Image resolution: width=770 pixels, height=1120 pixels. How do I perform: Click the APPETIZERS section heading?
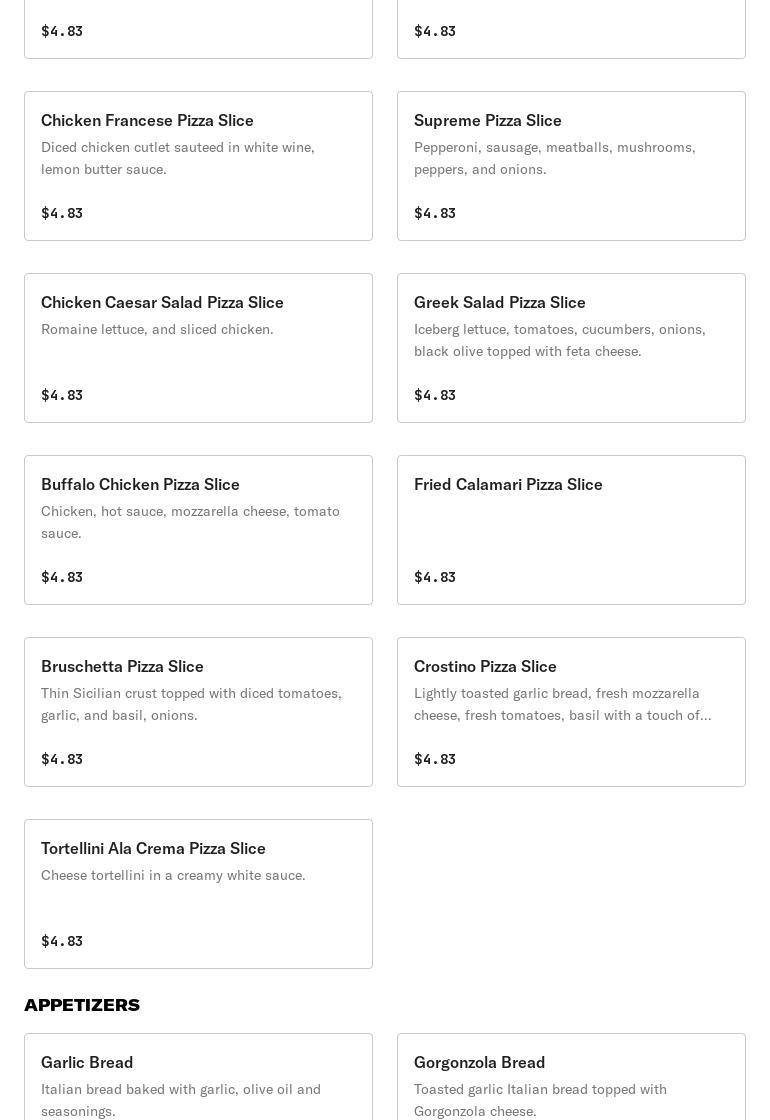click(82, 1005)
